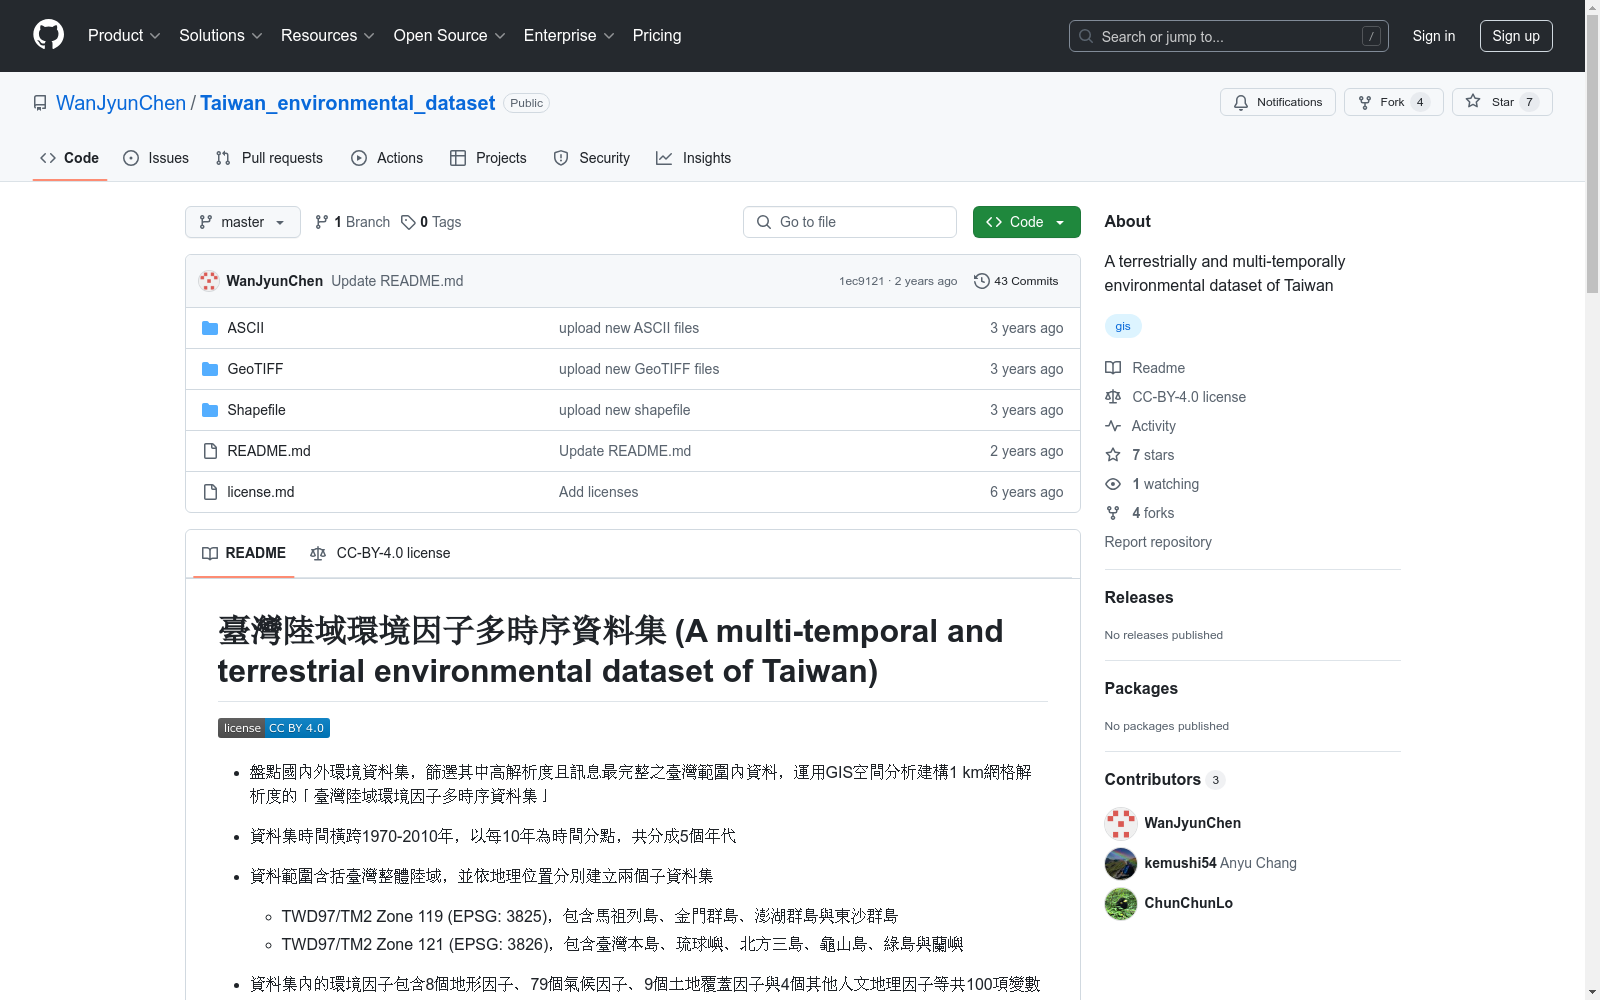
Task: Click the scales icon beside CC-BY-4.0 license in About
Action: pyautogui.click(x=1113, y=397)
